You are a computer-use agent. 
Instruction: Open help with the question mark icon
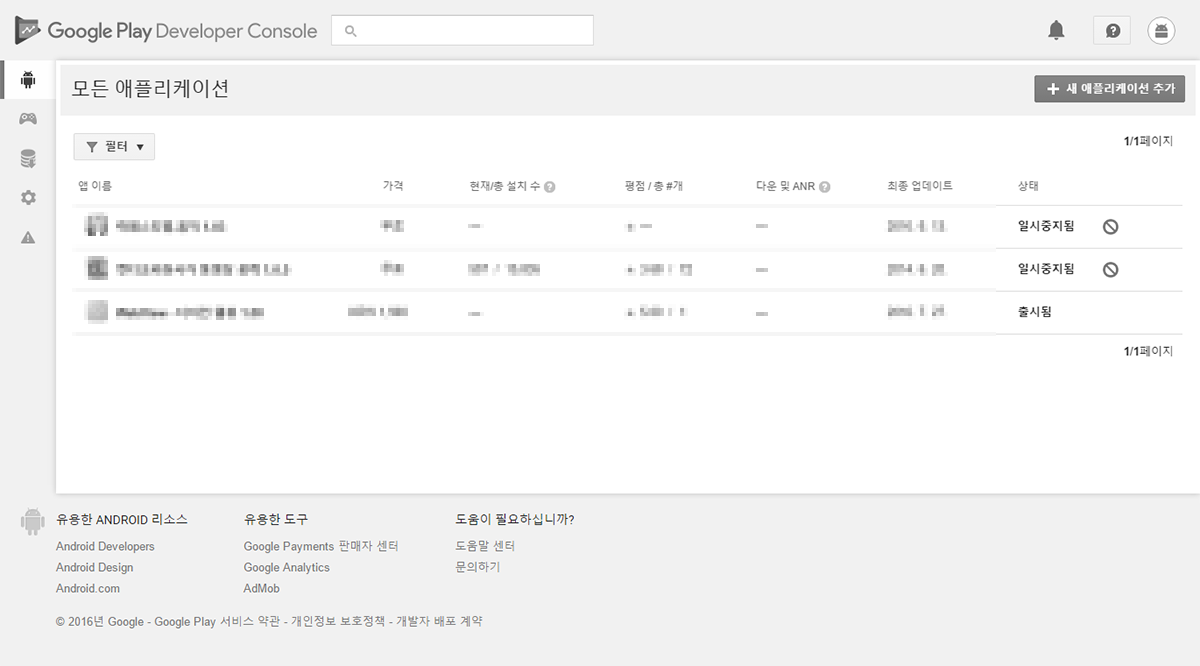pyautogui.click(x=1111, y=30)
